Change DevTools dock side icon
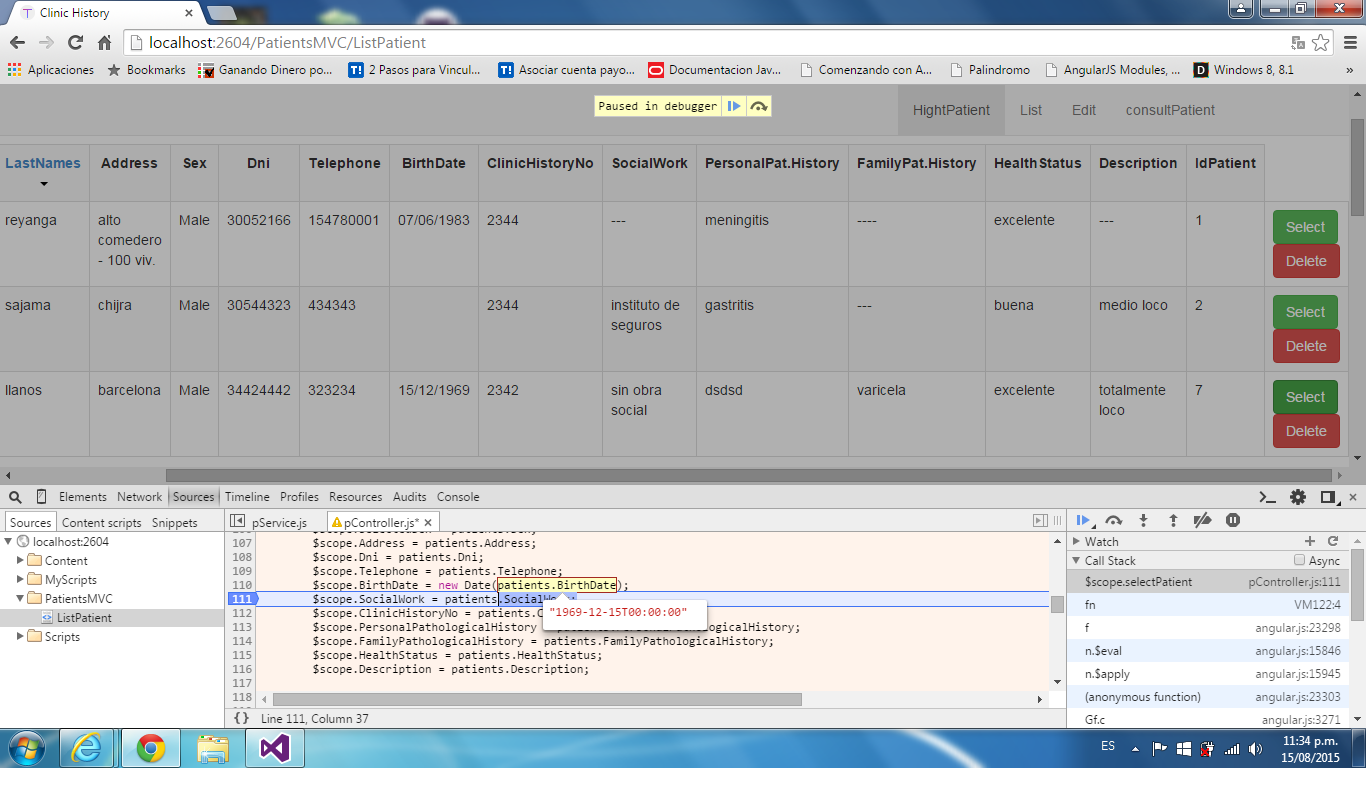This screenshot has height=800, width=1366. coord(1327,497)
